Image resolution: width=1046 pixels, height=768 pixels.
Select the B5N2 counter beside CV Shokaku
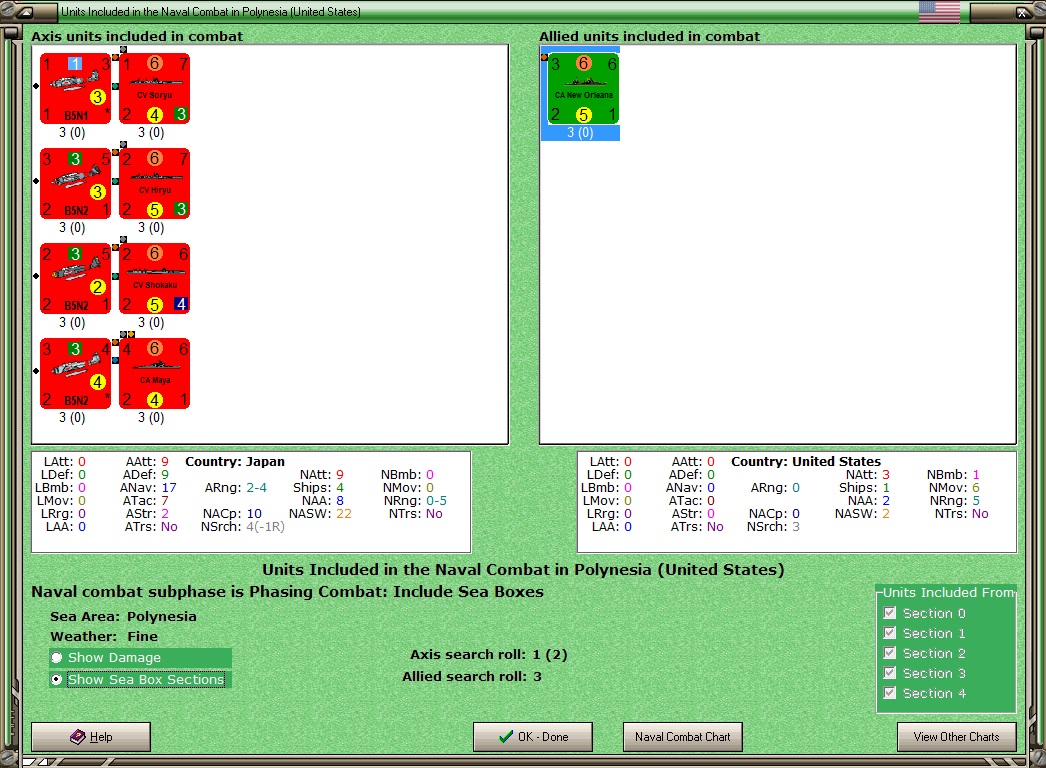tap(75, 278)
